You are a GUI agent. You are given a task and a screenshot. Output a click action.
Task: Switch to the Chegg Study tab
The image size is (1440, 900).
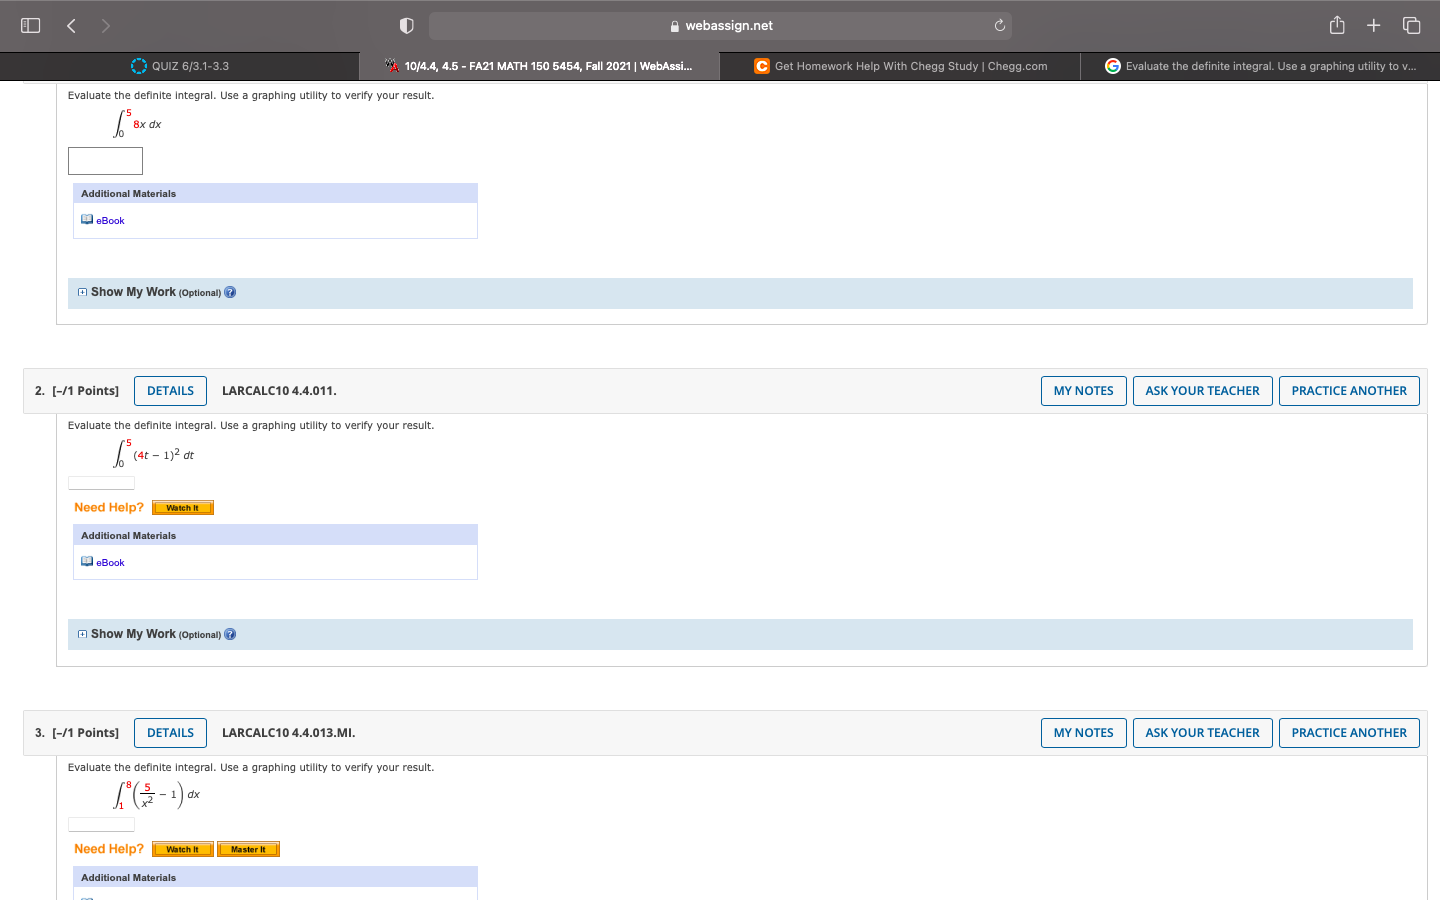click(899, 66)
